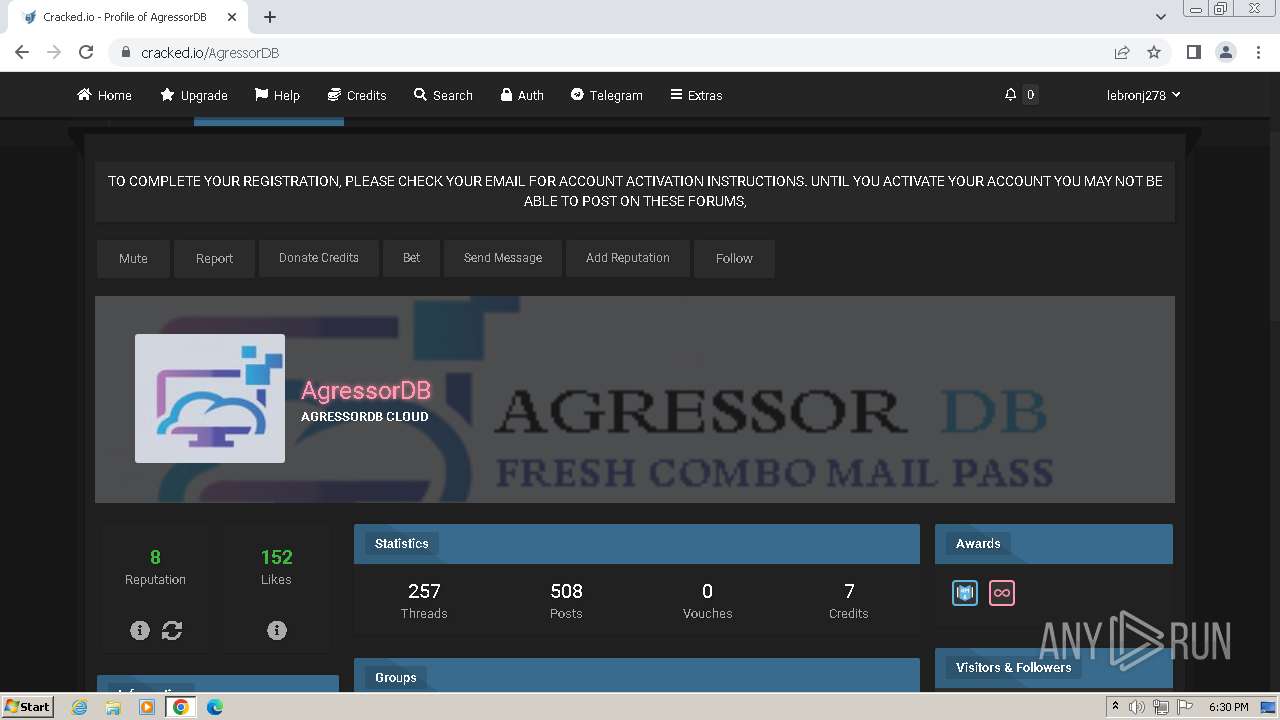Open the Help nav item
1280x720 pixels.
277,95
